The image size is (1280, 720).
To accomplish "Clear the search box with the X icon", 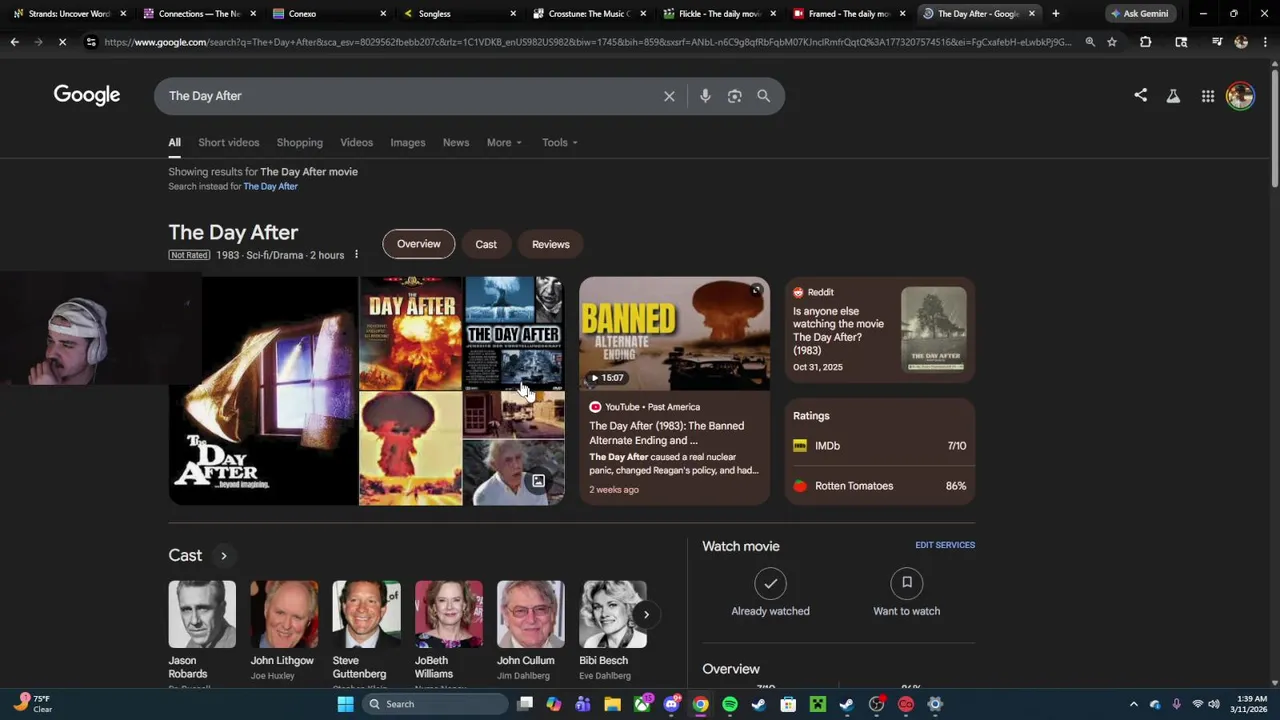I will point(669,96).
